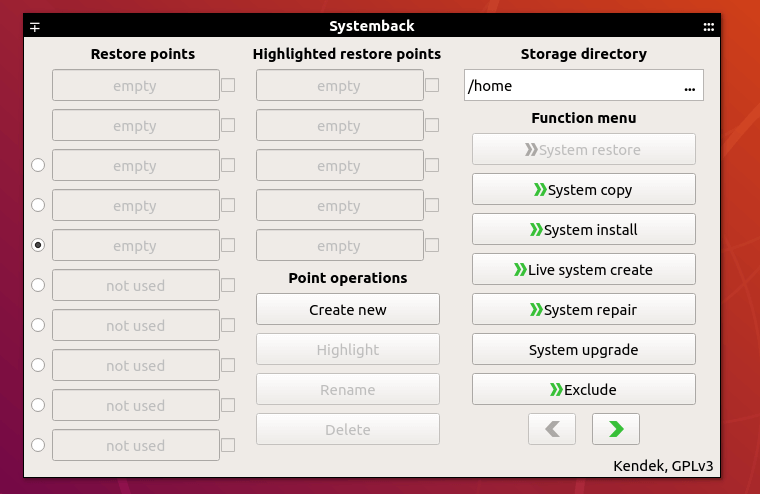Click the grid dots icon in title bar
The image size is (760, 494).
(x=708, y=27)
